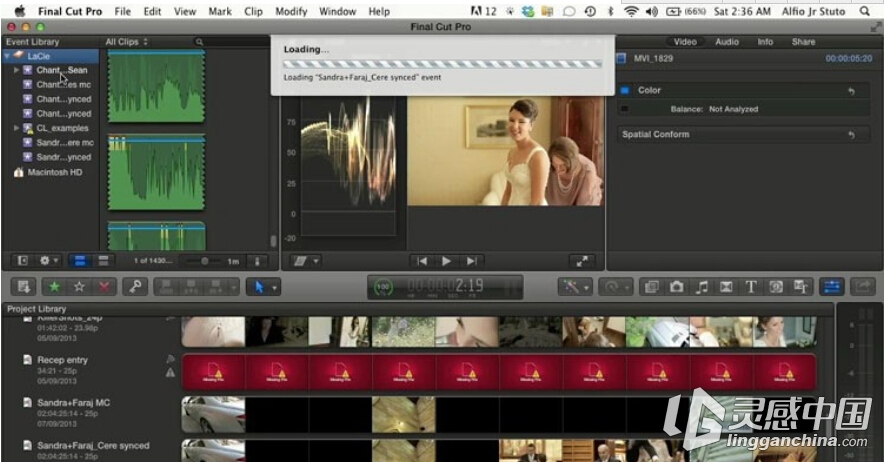Open the clip appearance switch button
The height and width of the screenshot is (462, 884).
click(257, 261)
